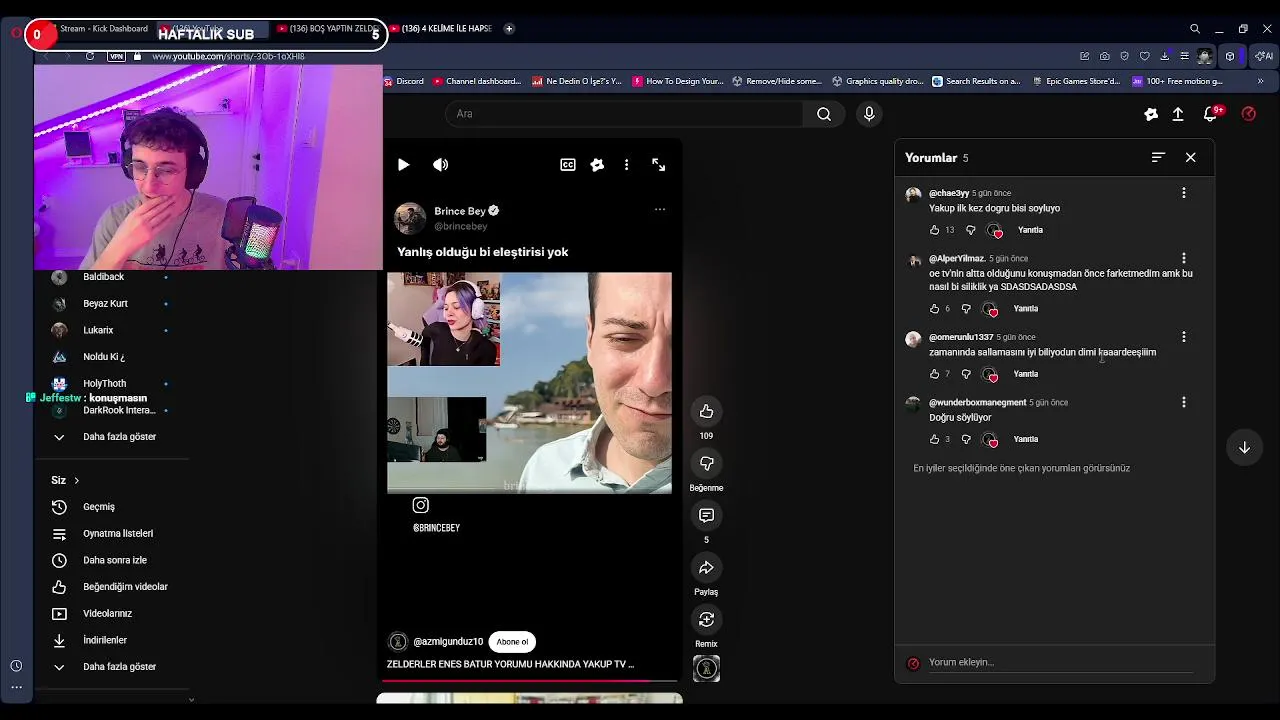Share the short via Paylaş
Image resolution: width=1280 pixels, height=720 pixels.
tap(706, 567)
